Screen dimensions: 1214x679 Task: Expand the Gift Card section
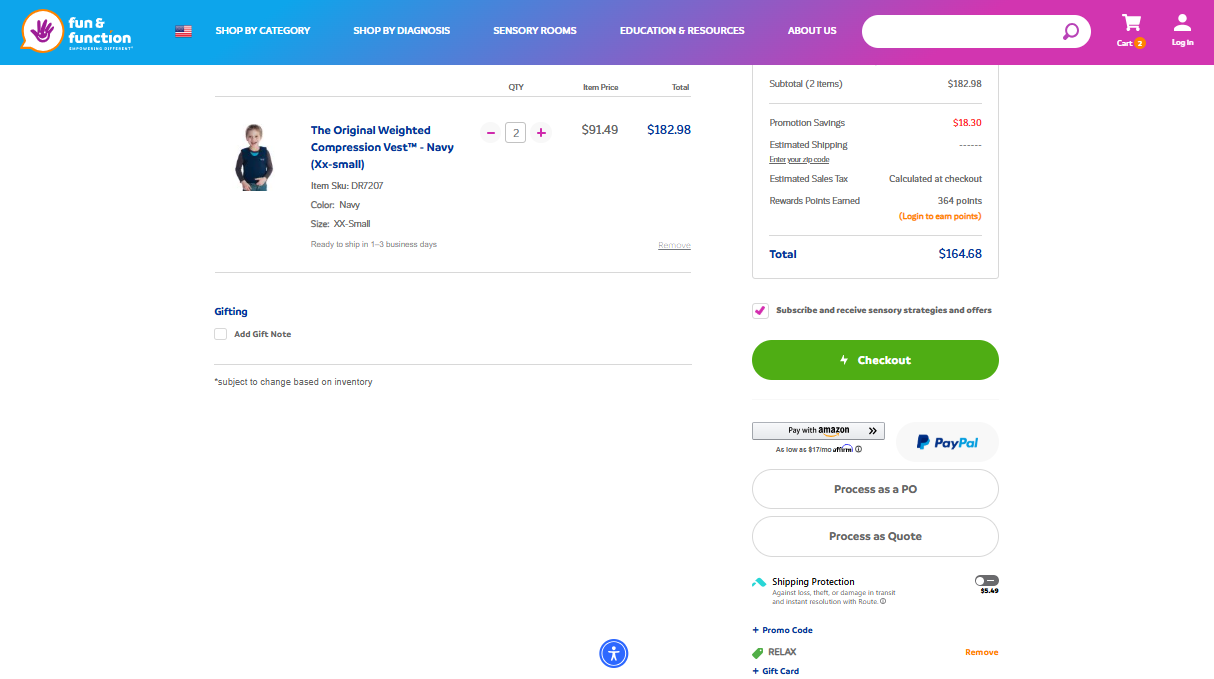[x=776, y=671]
